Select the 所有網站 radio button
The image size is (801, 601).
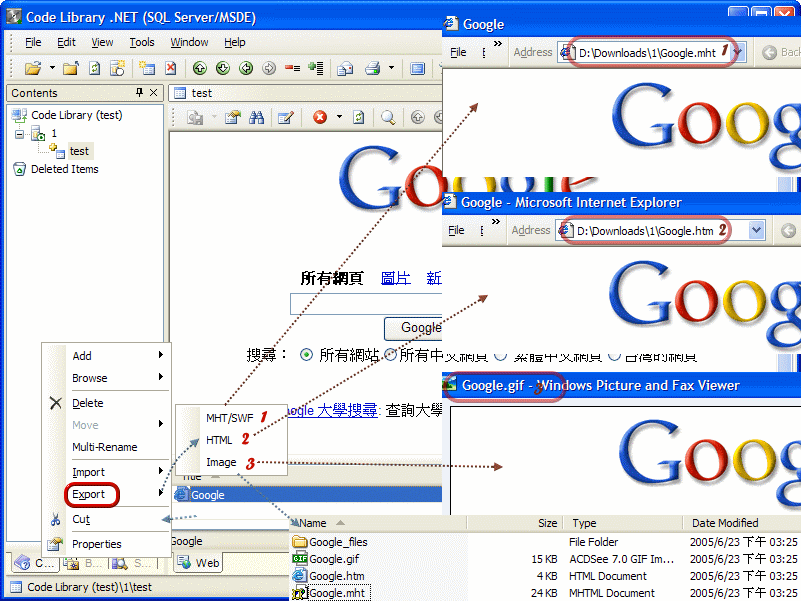(x=306, y=354)
